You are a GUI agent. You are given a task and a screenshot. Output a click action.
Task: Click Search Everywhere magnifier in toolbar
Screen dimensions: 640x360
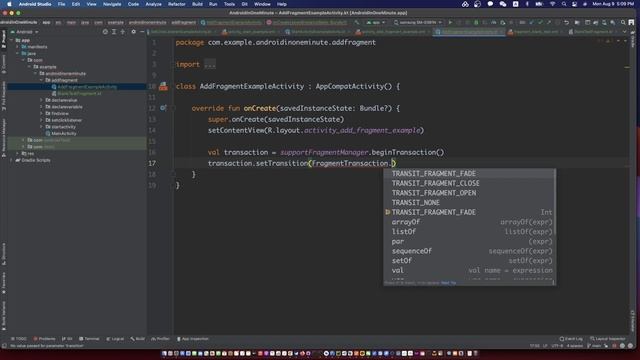pyautogui.click(x=623, y=22)
